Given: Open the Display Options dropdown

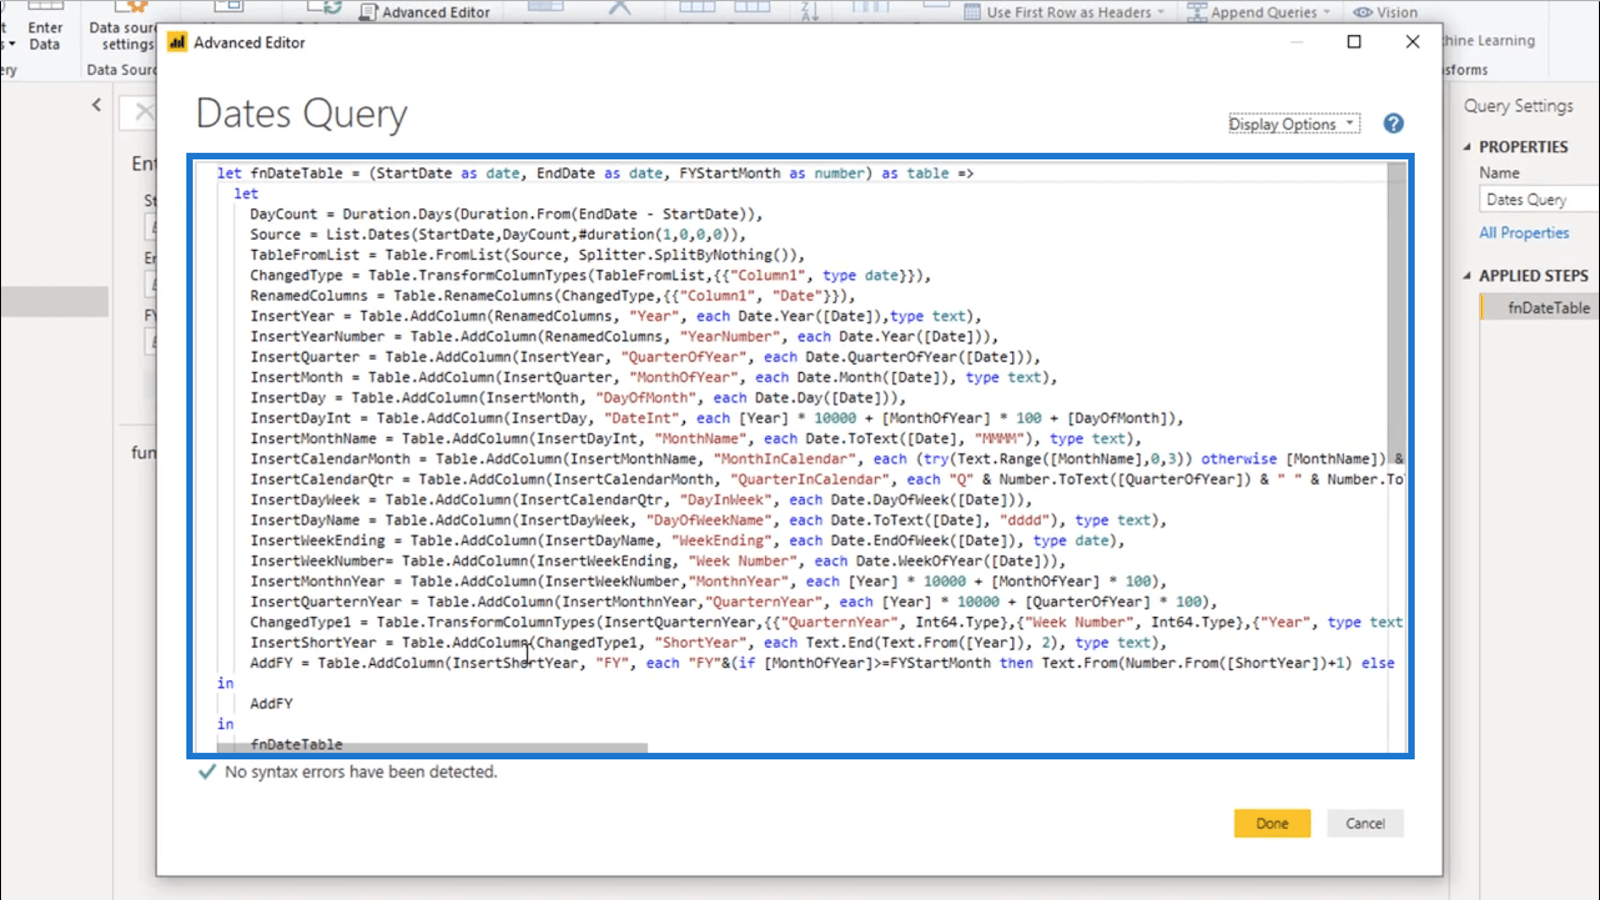Looking at the screenshot, I should 1293,124.
